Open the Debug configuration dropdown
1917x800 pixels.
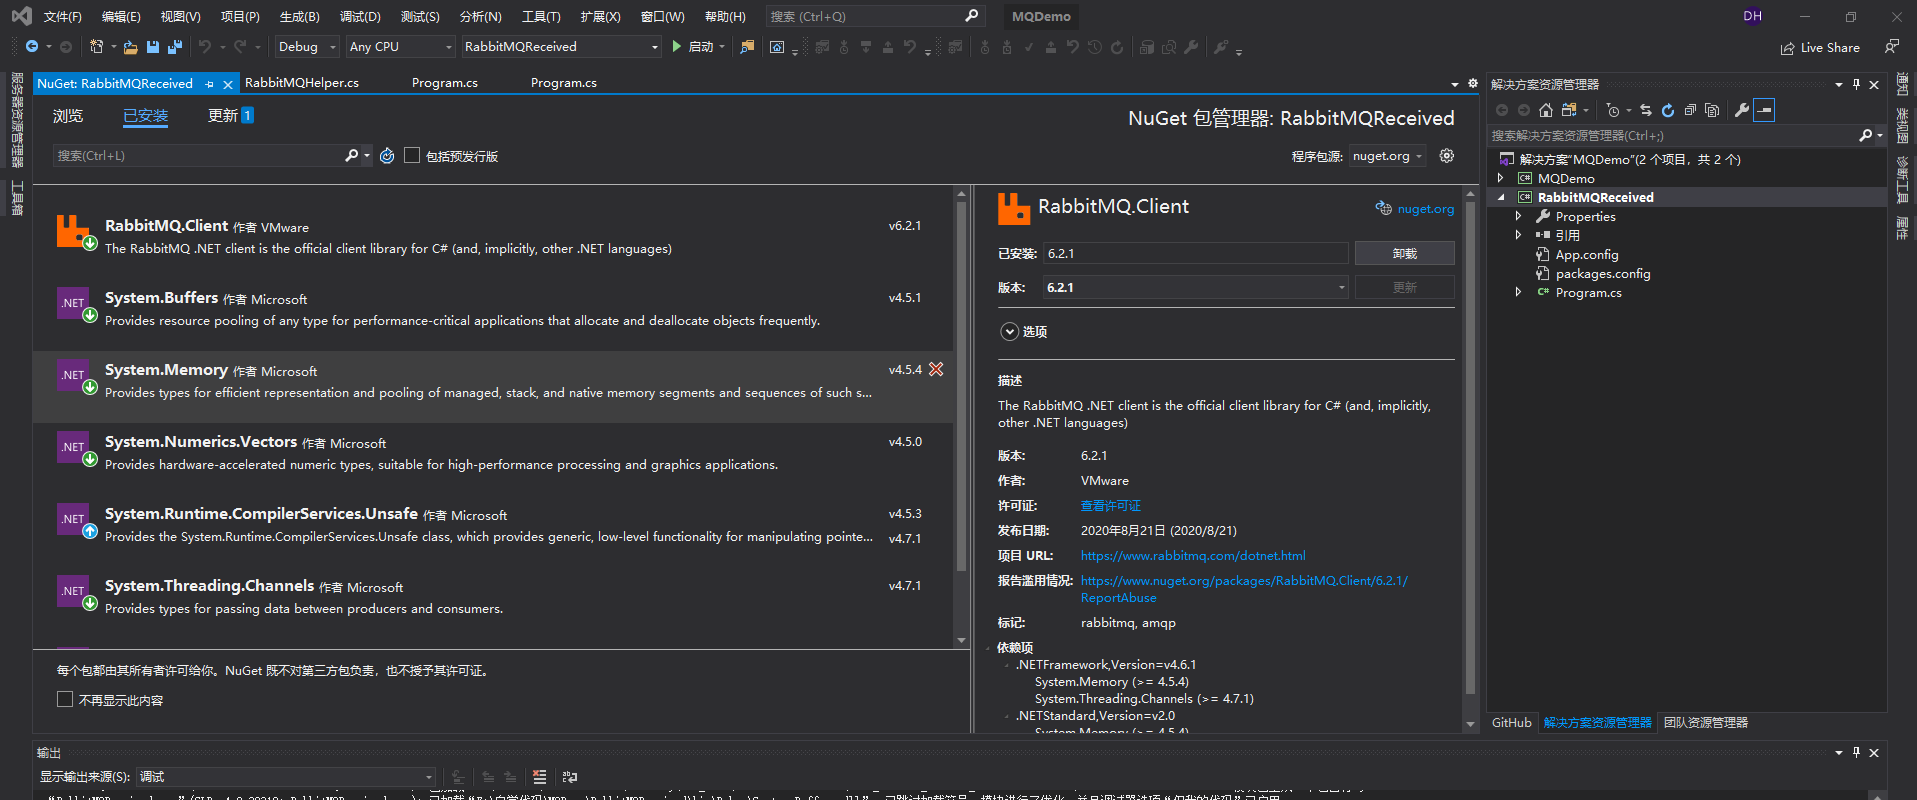[x=307, y=47]
